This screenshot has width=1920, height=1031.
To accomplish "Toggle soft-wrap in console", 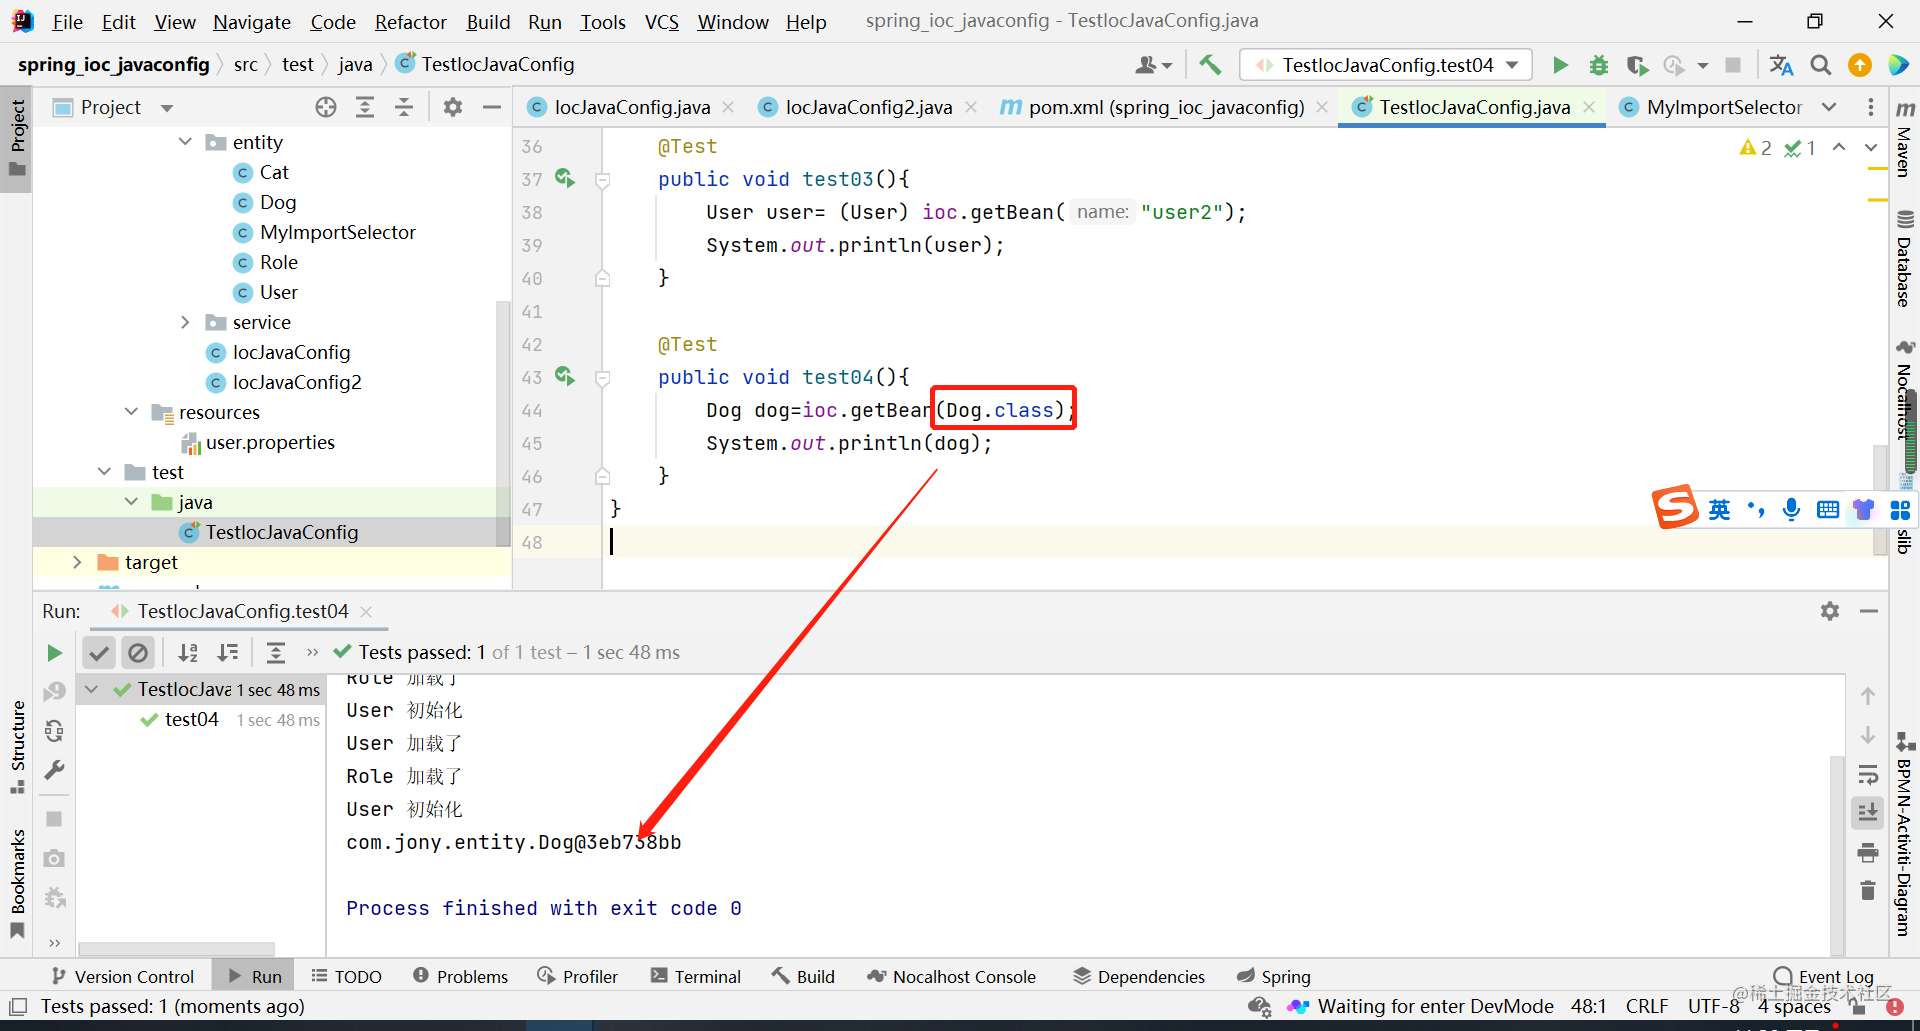I will click(x=1867, y=775).
